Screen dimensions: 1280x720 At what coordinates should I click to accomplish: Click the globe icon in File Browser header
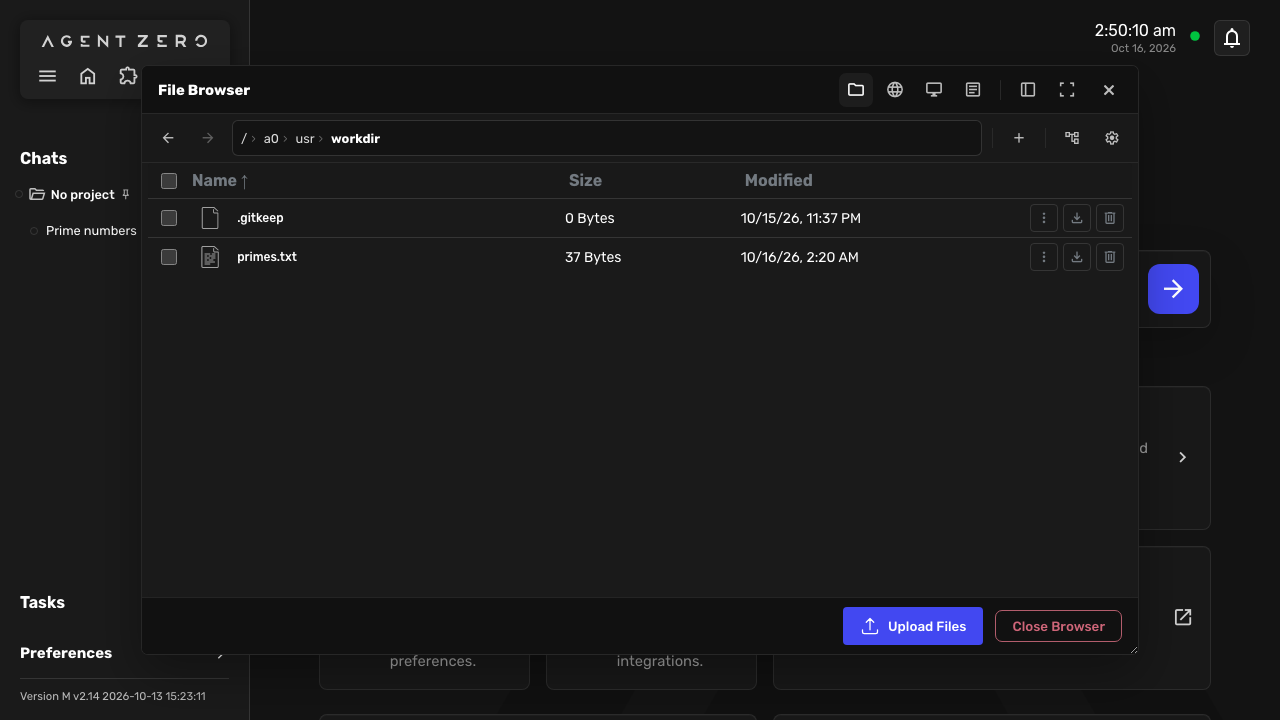click(895, 90)
